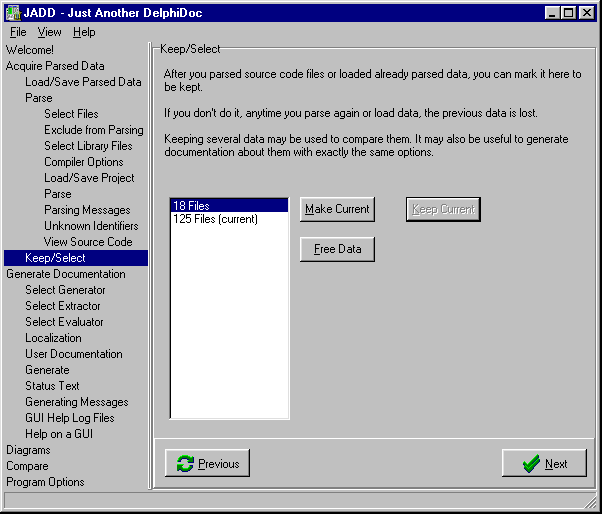Open the Generate page

coord(47,370)
